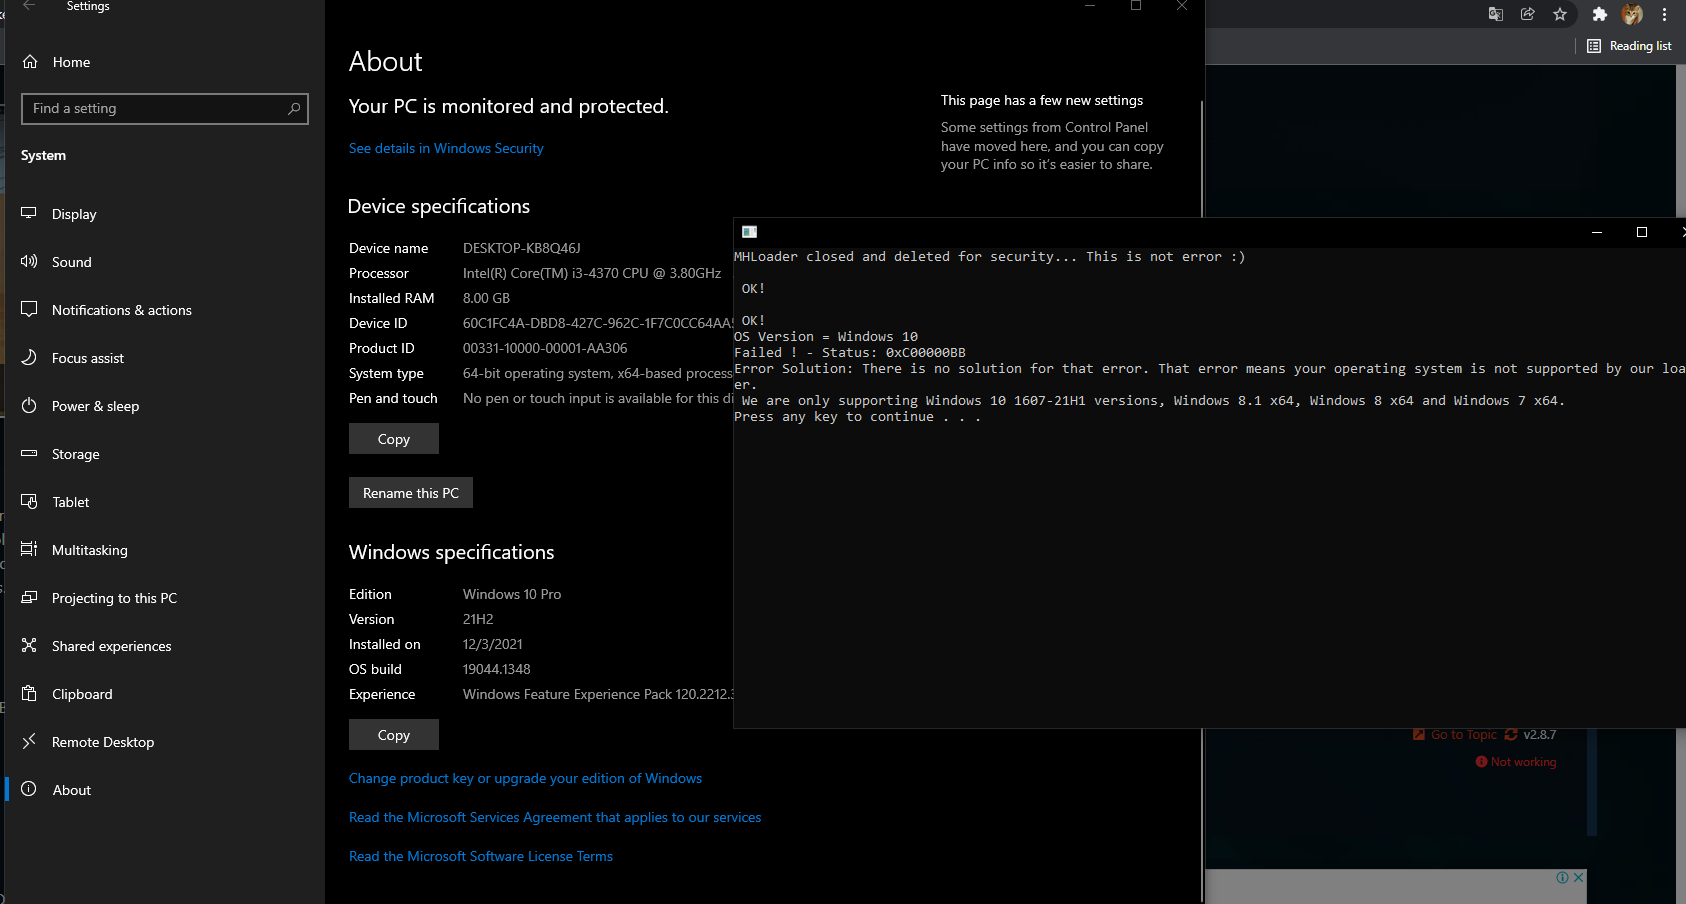Click Find a setting search box
Viewport: 1686px width, 904px height.
coord(165,109)
